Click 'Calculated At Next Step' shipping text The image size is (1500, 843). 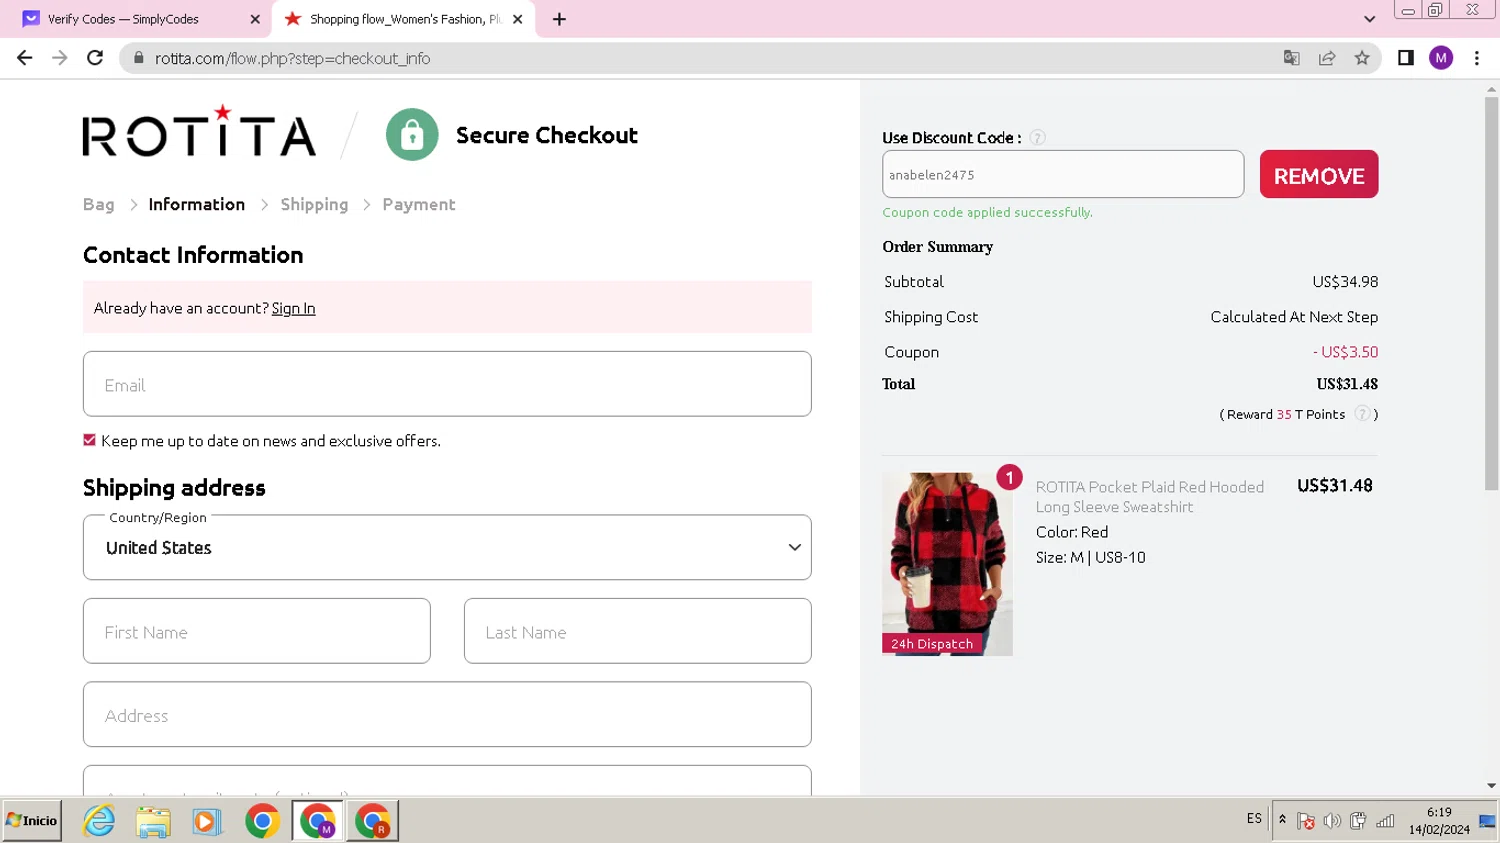[x=1294, y=317]
